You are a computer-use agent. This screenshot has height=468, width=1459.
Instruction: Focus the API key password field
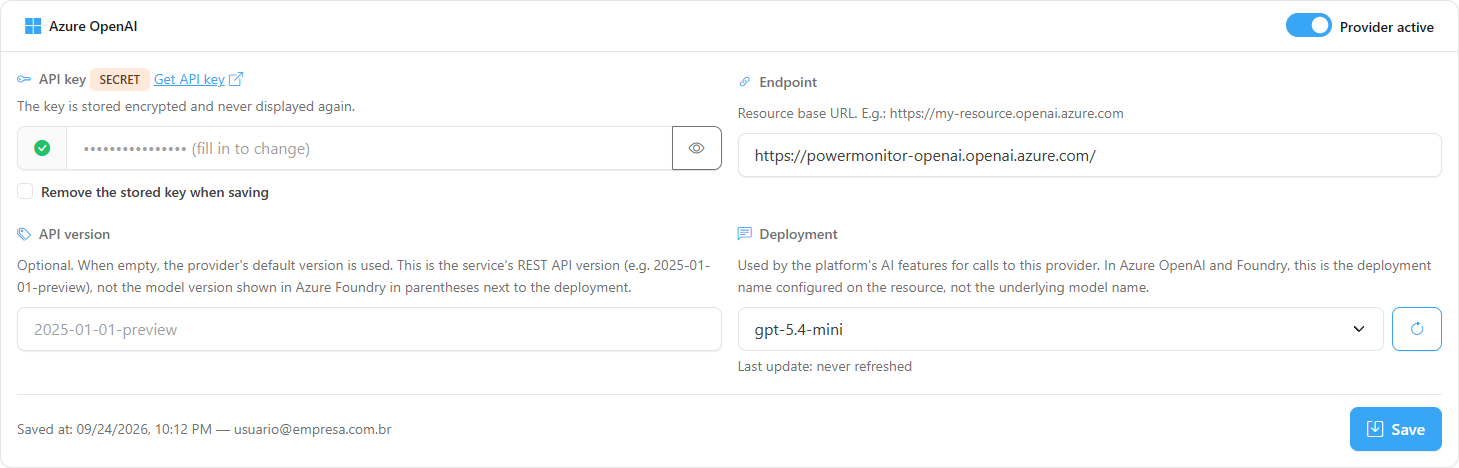369,148
